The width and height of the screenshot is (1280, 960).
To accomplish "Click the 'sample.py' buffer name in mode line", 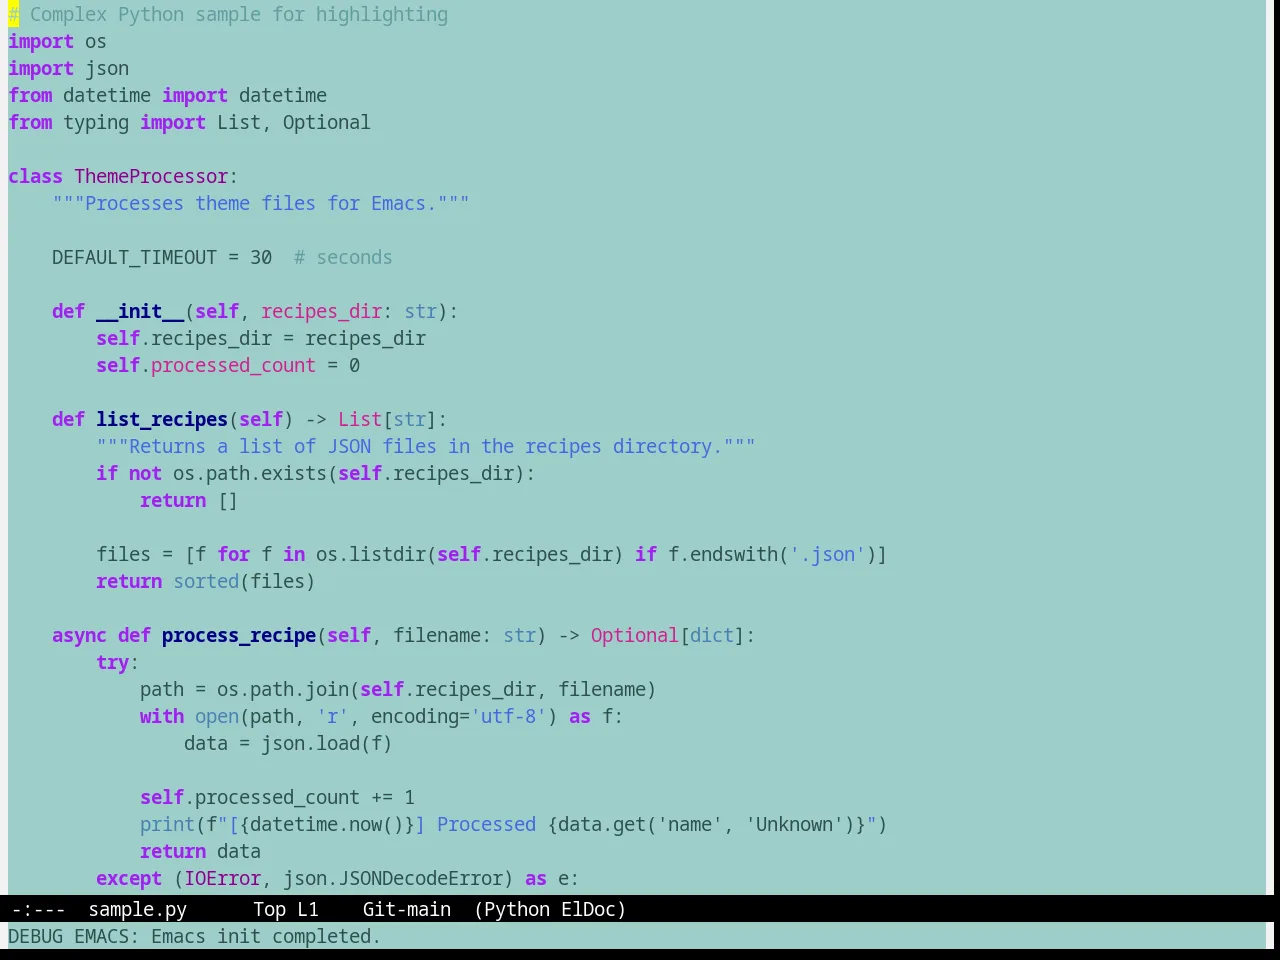I will click(x=137, y=909).
